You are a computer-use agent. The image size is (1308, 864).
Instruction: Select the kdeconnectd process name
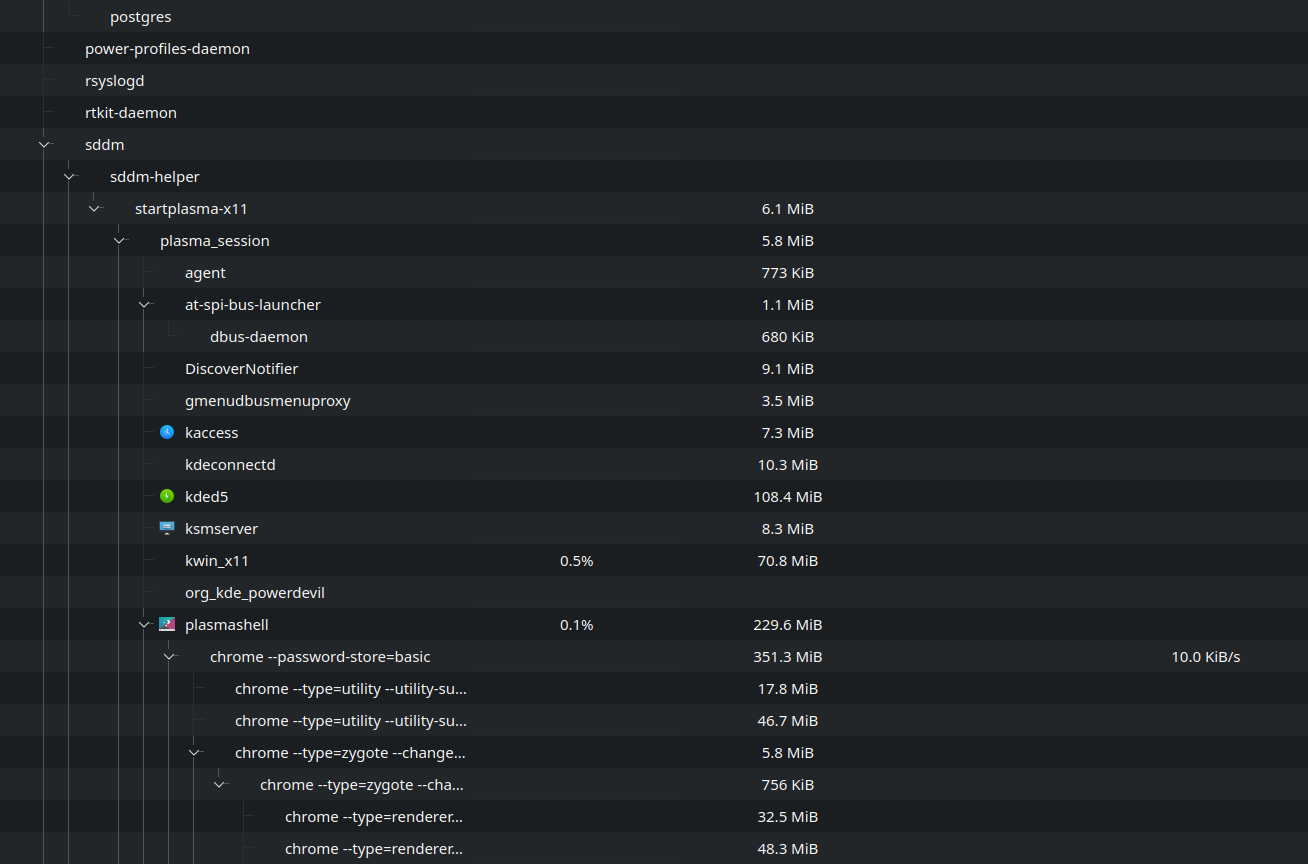click(x=230, y=464)
